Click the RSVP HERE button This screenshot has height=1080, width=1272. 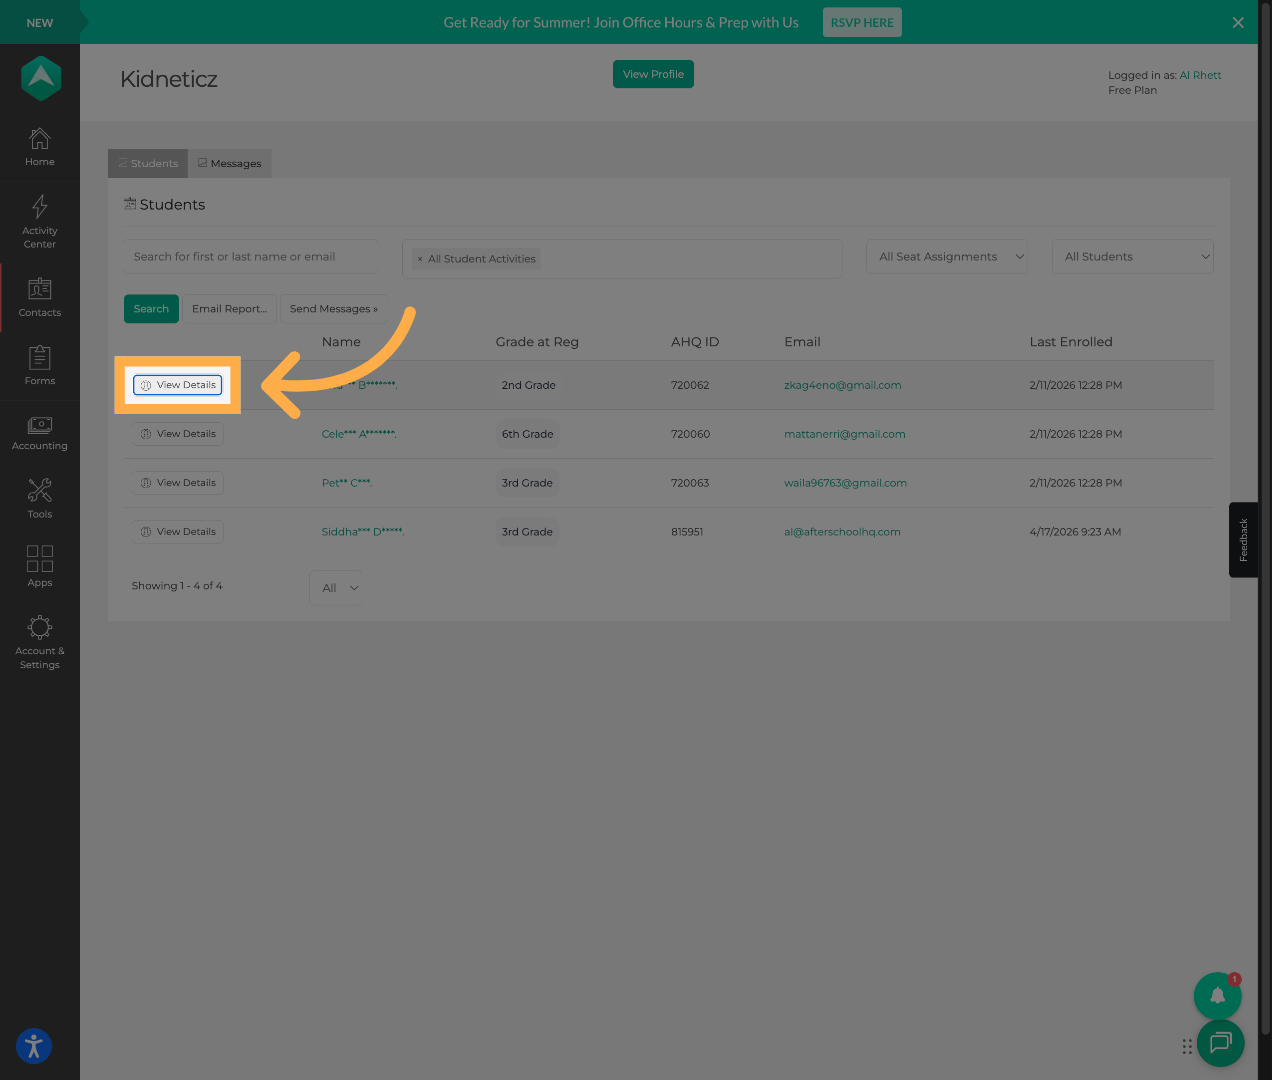click(862, 22)
